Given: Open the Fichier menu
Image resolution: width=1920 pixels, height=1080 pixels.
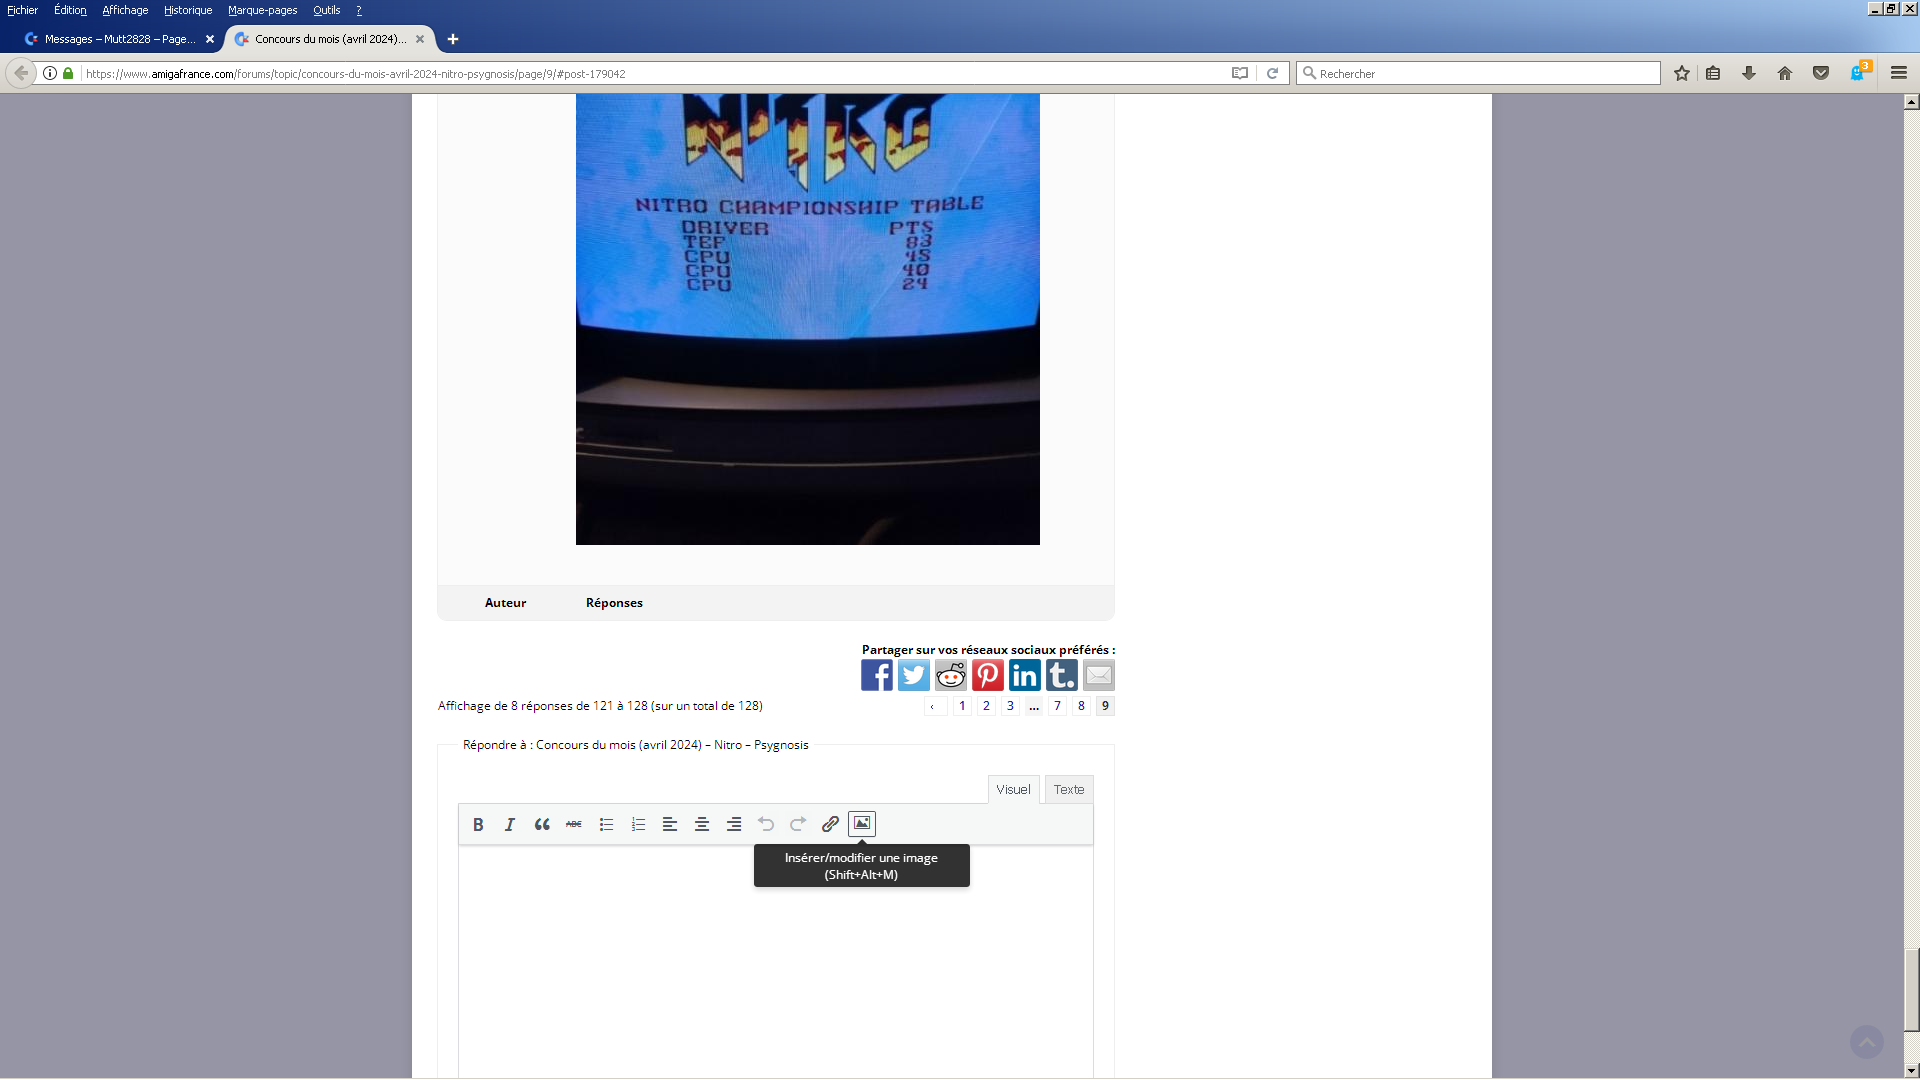Looking at the screenshot, I should tap(22, 10).
